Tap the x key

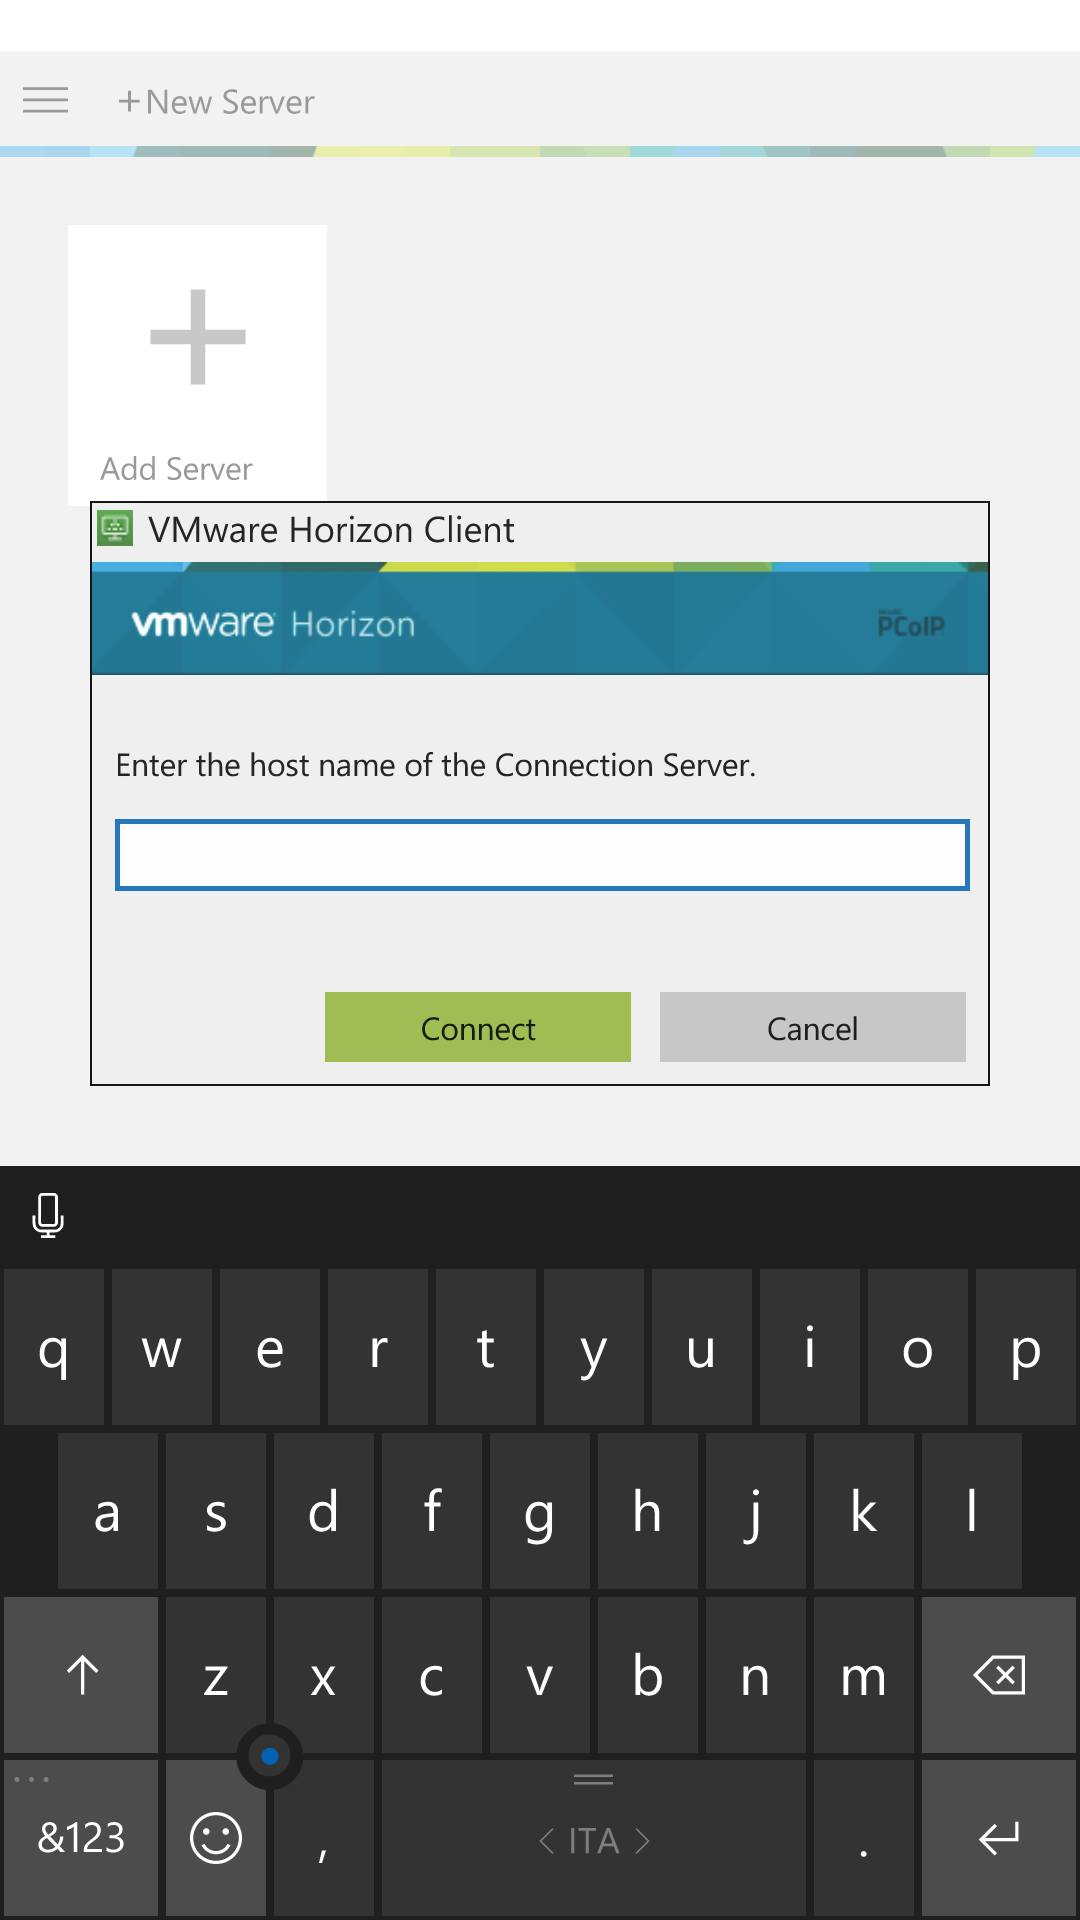point(324,1675)
